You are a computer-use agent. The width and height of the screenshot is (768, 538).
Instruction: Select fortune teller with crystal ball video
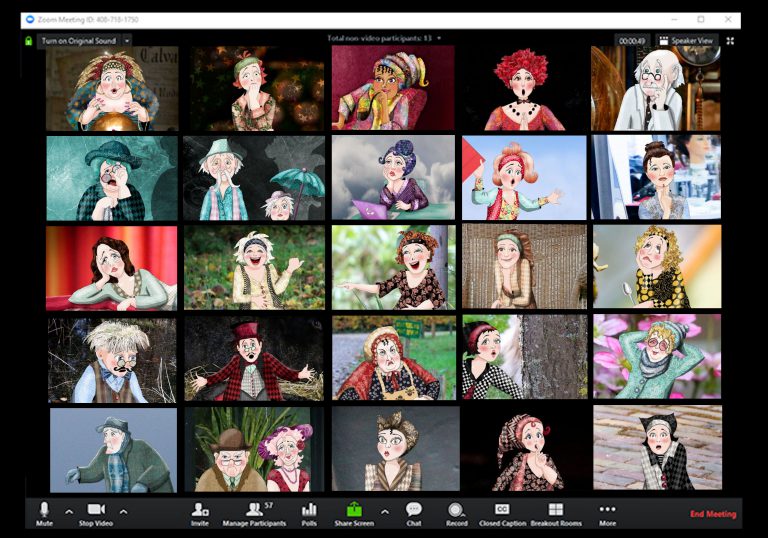[x=112, y=89]
